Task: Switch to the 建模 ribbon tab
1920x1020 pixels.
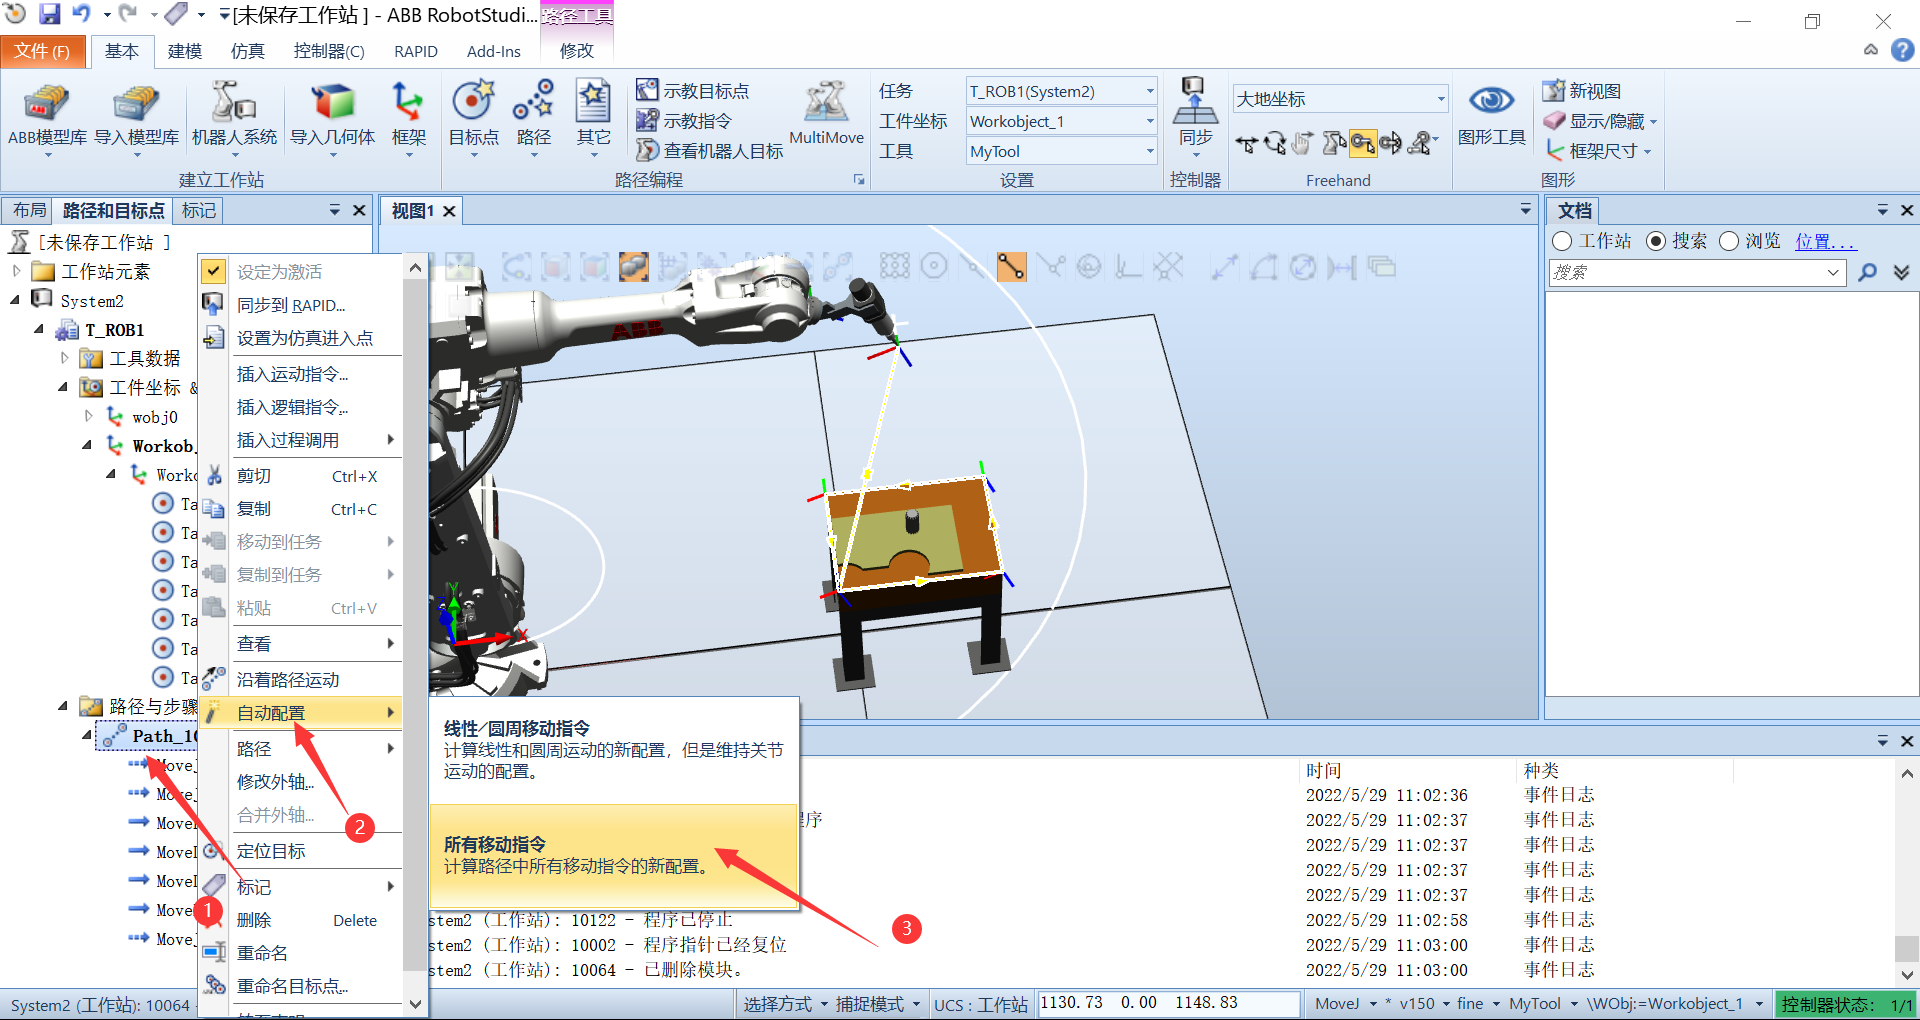Action: [184, 51]
